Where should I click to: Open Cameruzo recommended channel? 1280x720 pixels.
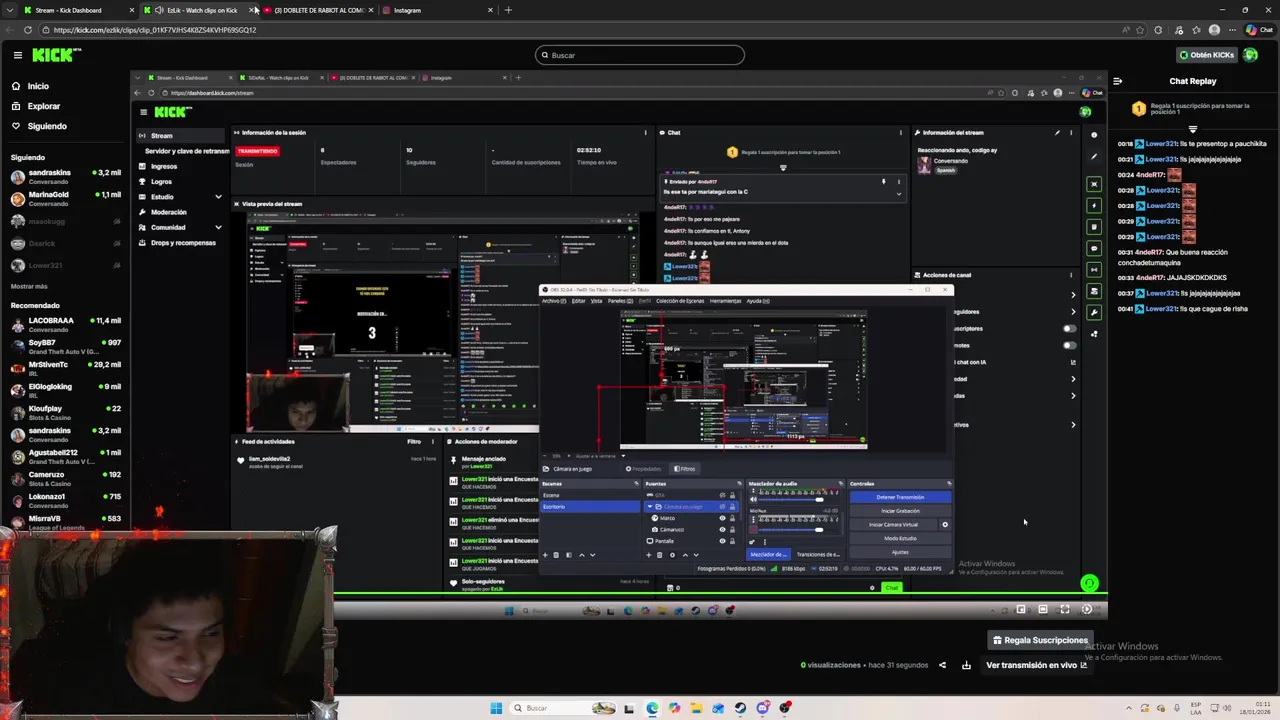click(65, 479)
